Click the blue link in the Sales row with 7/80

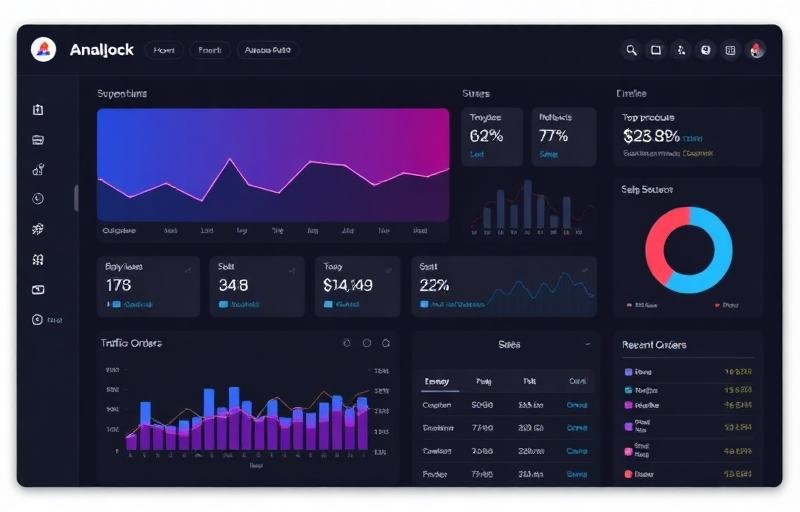click(577, 428)
